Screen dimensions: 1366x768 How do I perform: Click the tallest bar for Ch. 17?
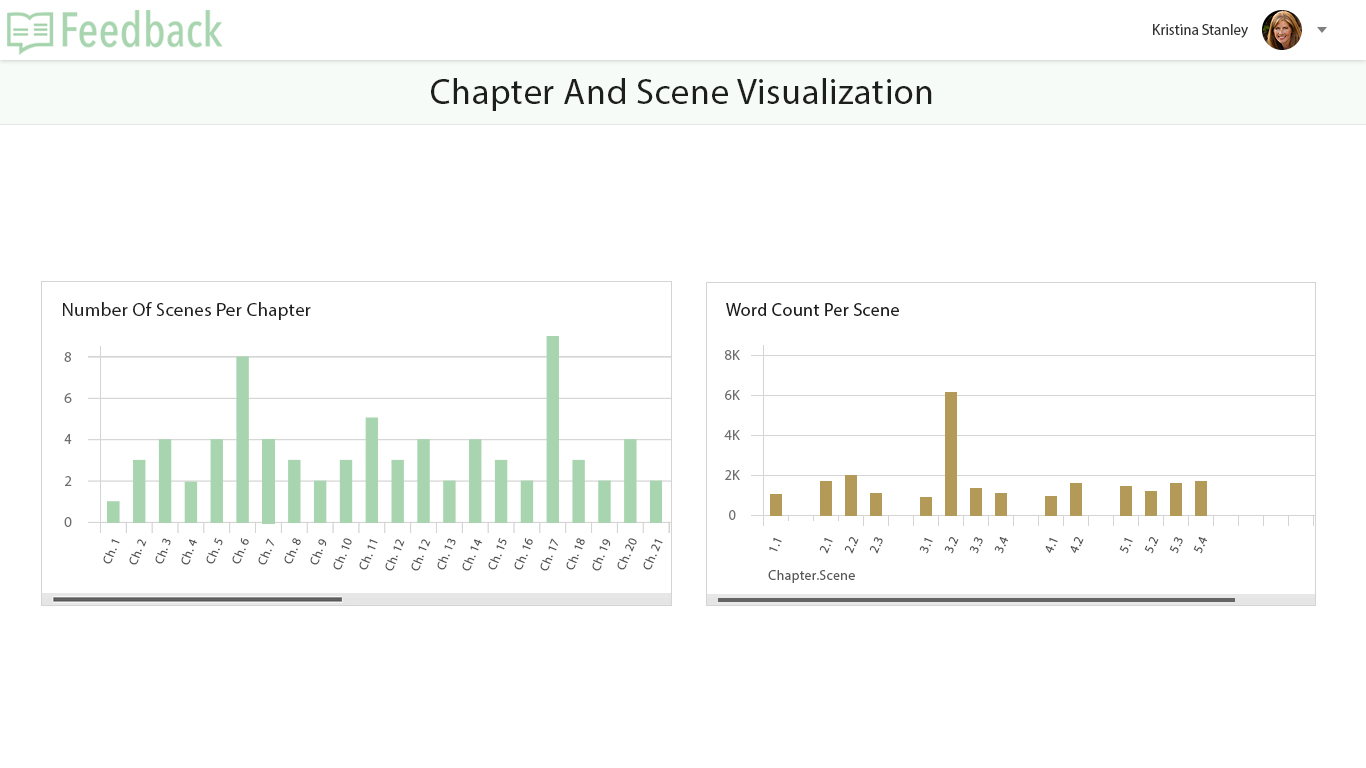(x=552, y=428)
